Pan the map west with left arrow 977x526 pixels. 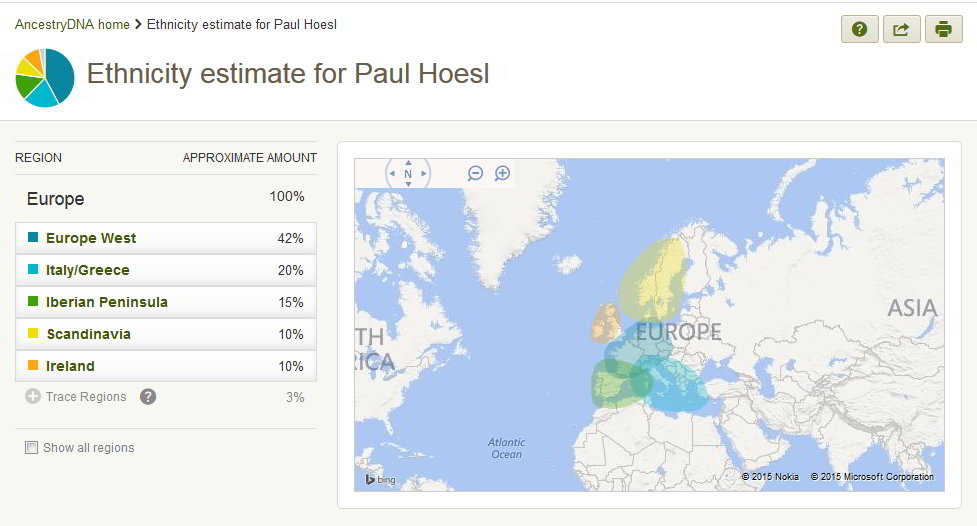[392, 174]
